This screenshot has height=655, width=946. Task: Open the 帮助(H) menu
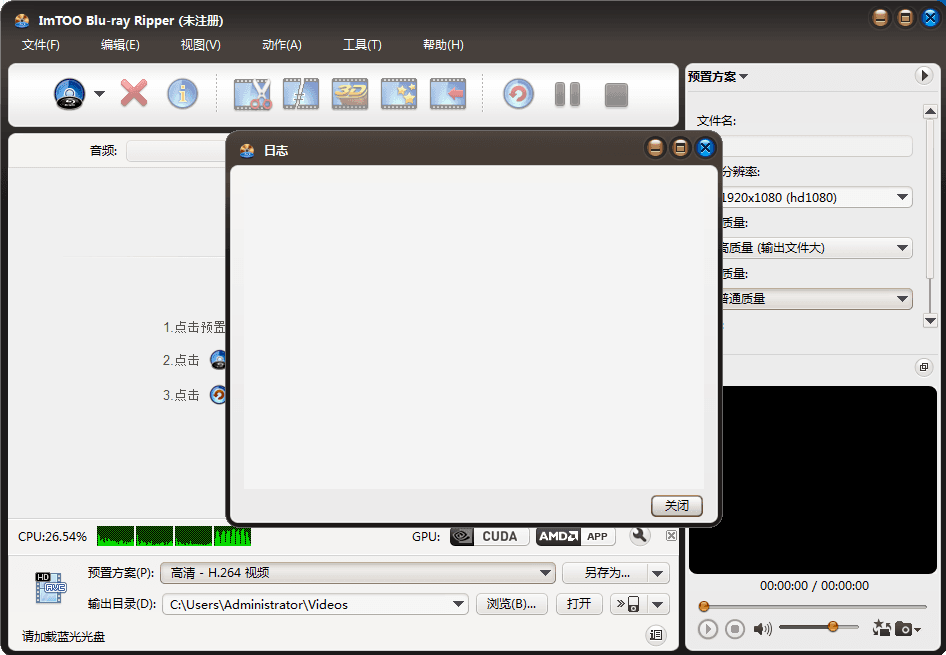tap(443, 45)
